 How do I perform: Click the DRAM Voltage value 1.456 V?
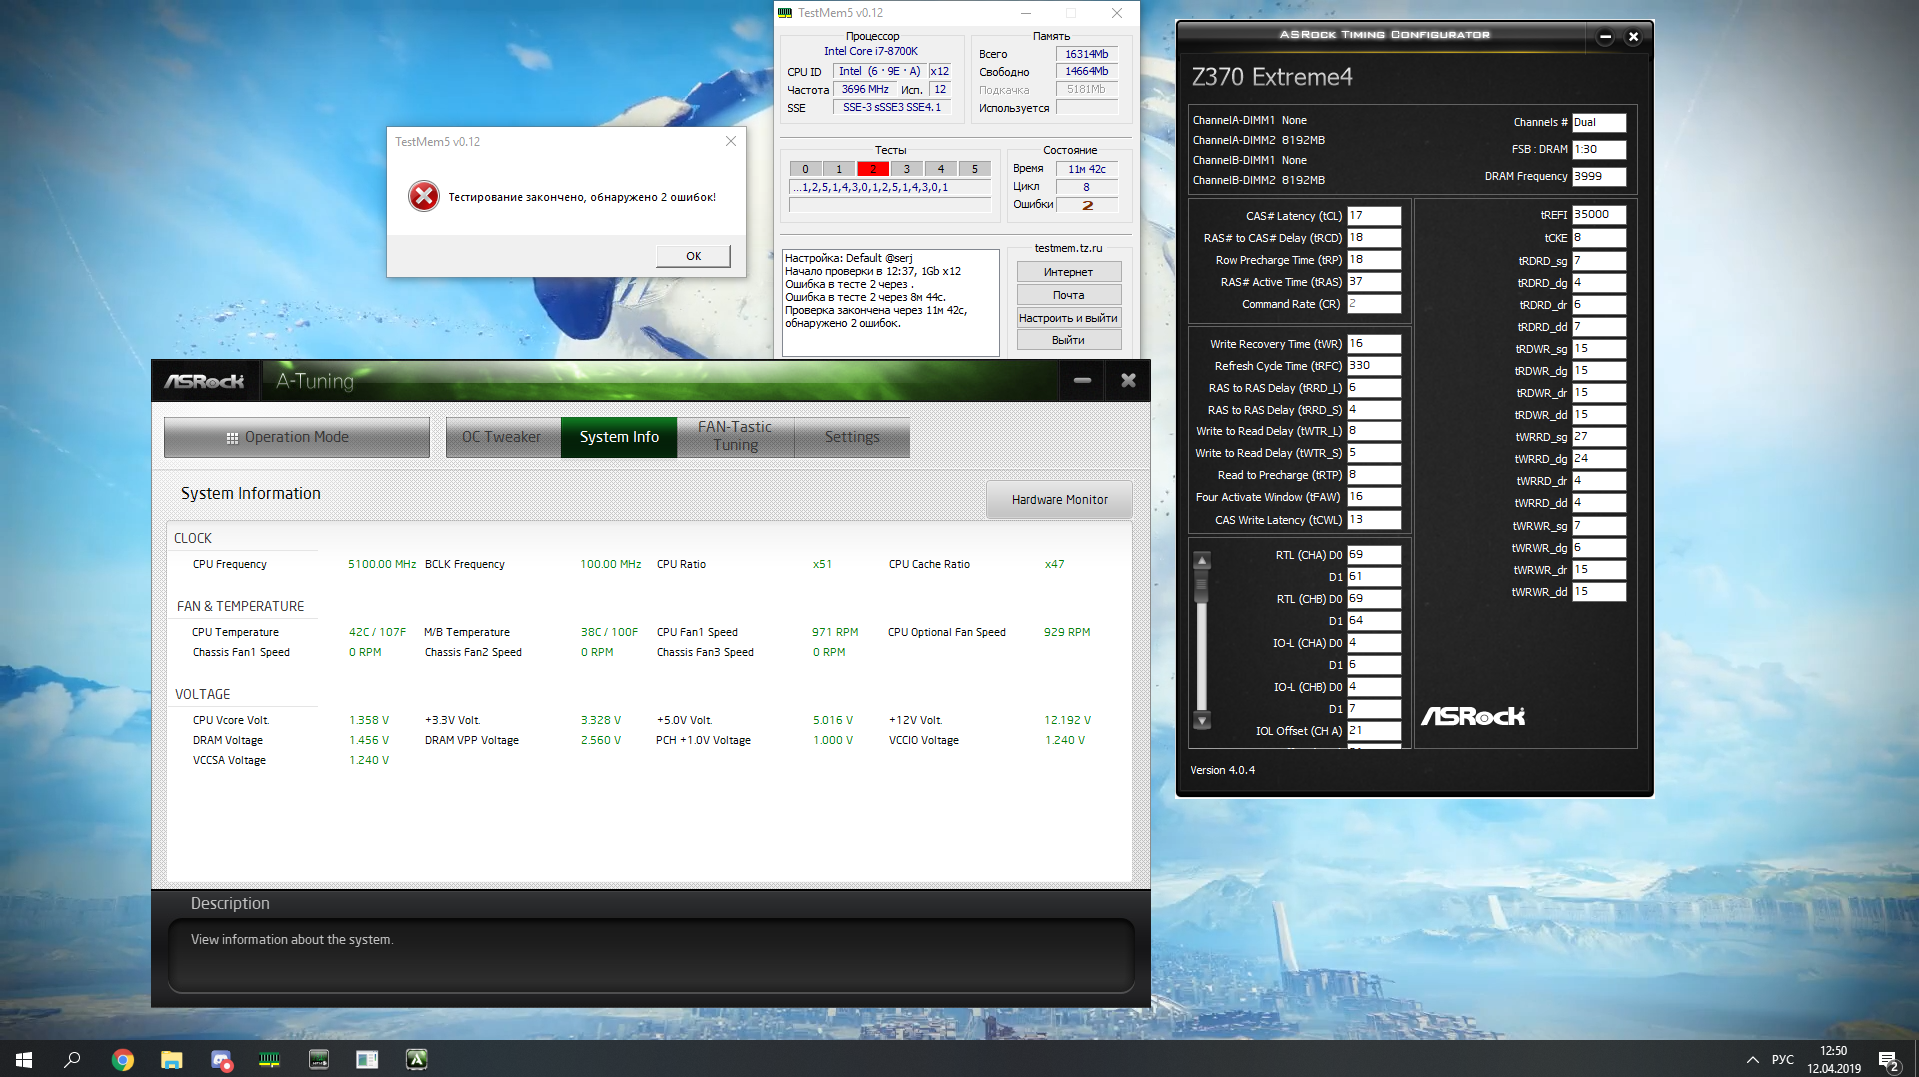point(369,740)
